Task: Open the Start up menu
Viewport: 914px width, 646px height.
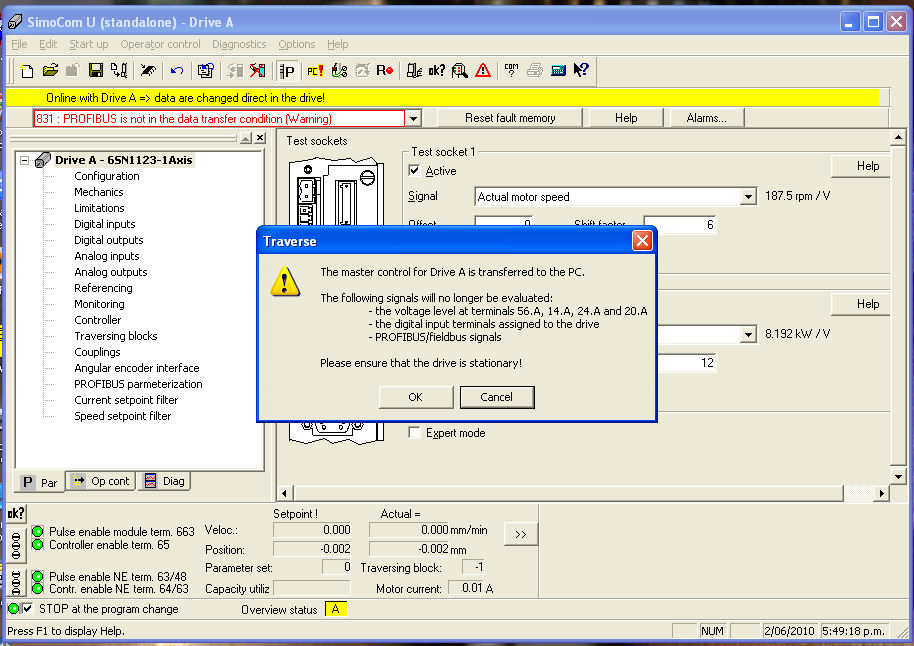Action: coord(89,44)
